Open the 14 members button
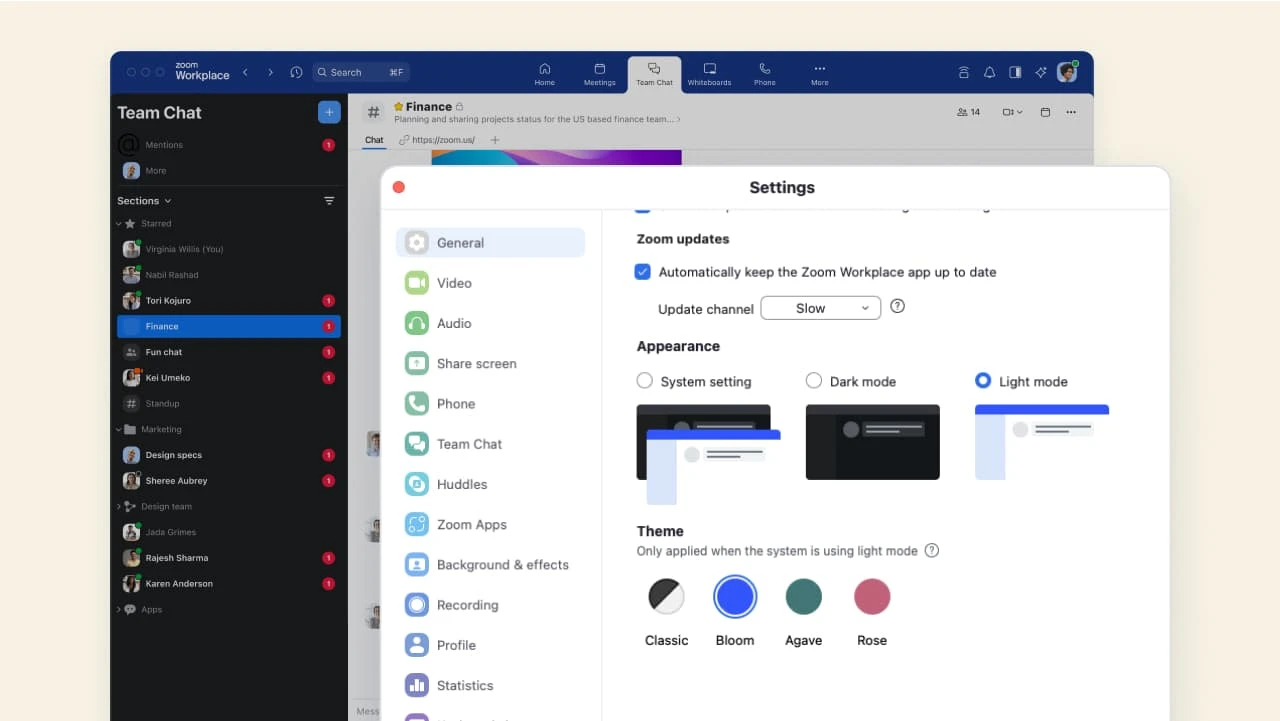1280x721 pixels. coord(968,112)
